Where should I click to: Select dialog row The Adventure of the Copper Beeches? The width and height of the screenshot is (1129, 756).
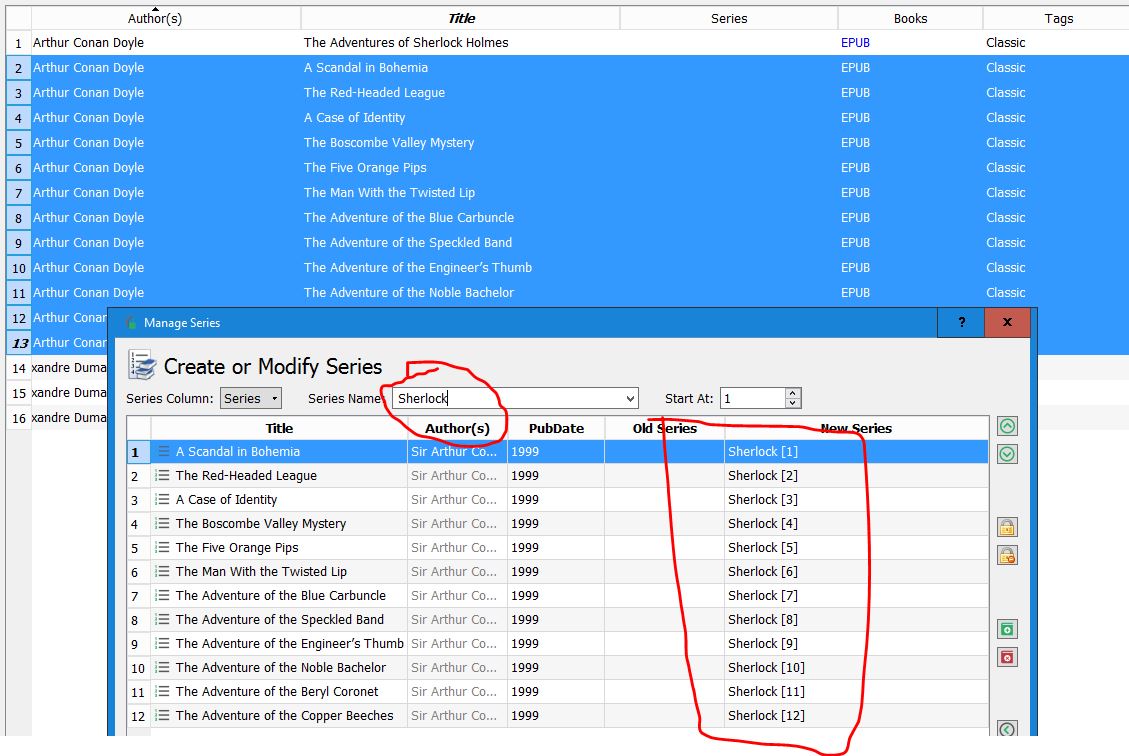pos(284,716)
